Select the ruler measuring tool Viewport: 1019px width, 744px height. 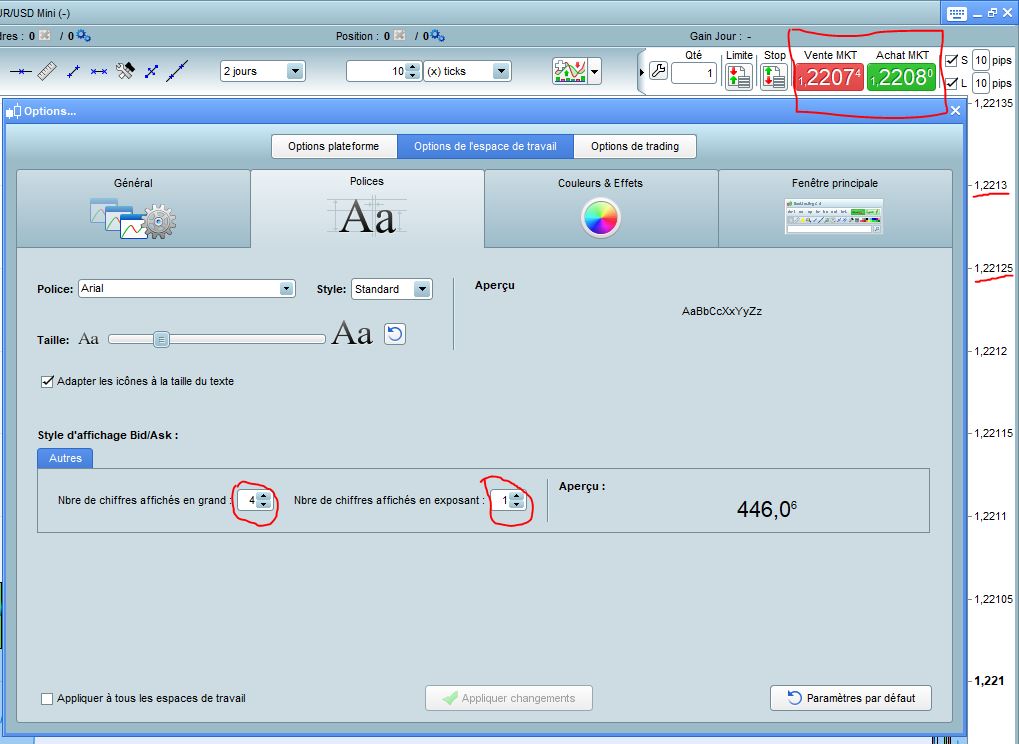click(47, 71)
